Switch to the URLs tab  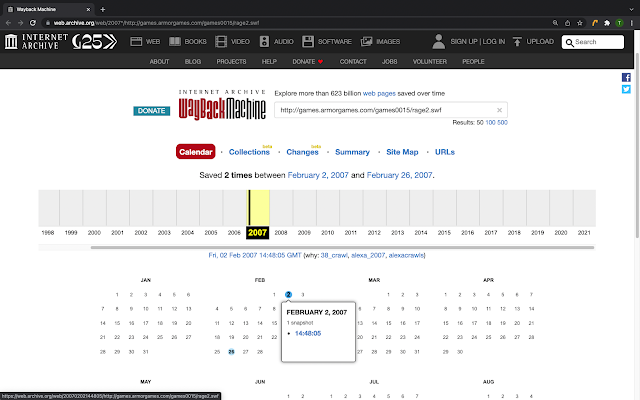444,152
